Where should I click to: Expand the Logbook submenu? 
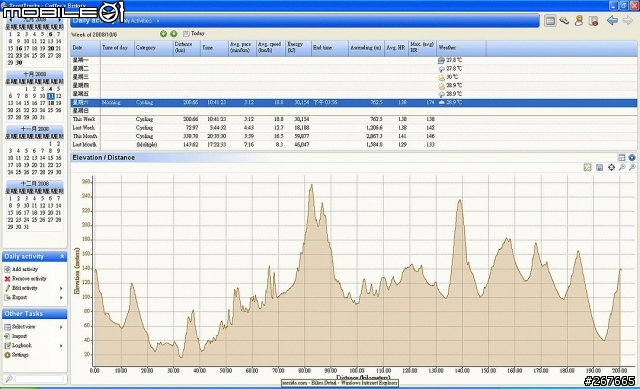pyautogui.click(x=61, y=346)
